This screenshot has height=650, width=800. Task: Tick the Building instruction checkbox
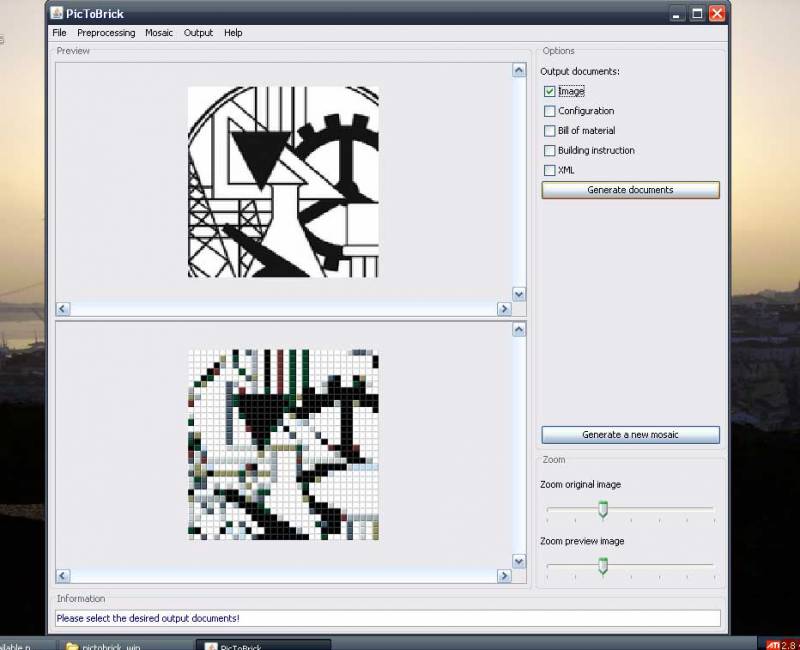[x=549, y=151]
